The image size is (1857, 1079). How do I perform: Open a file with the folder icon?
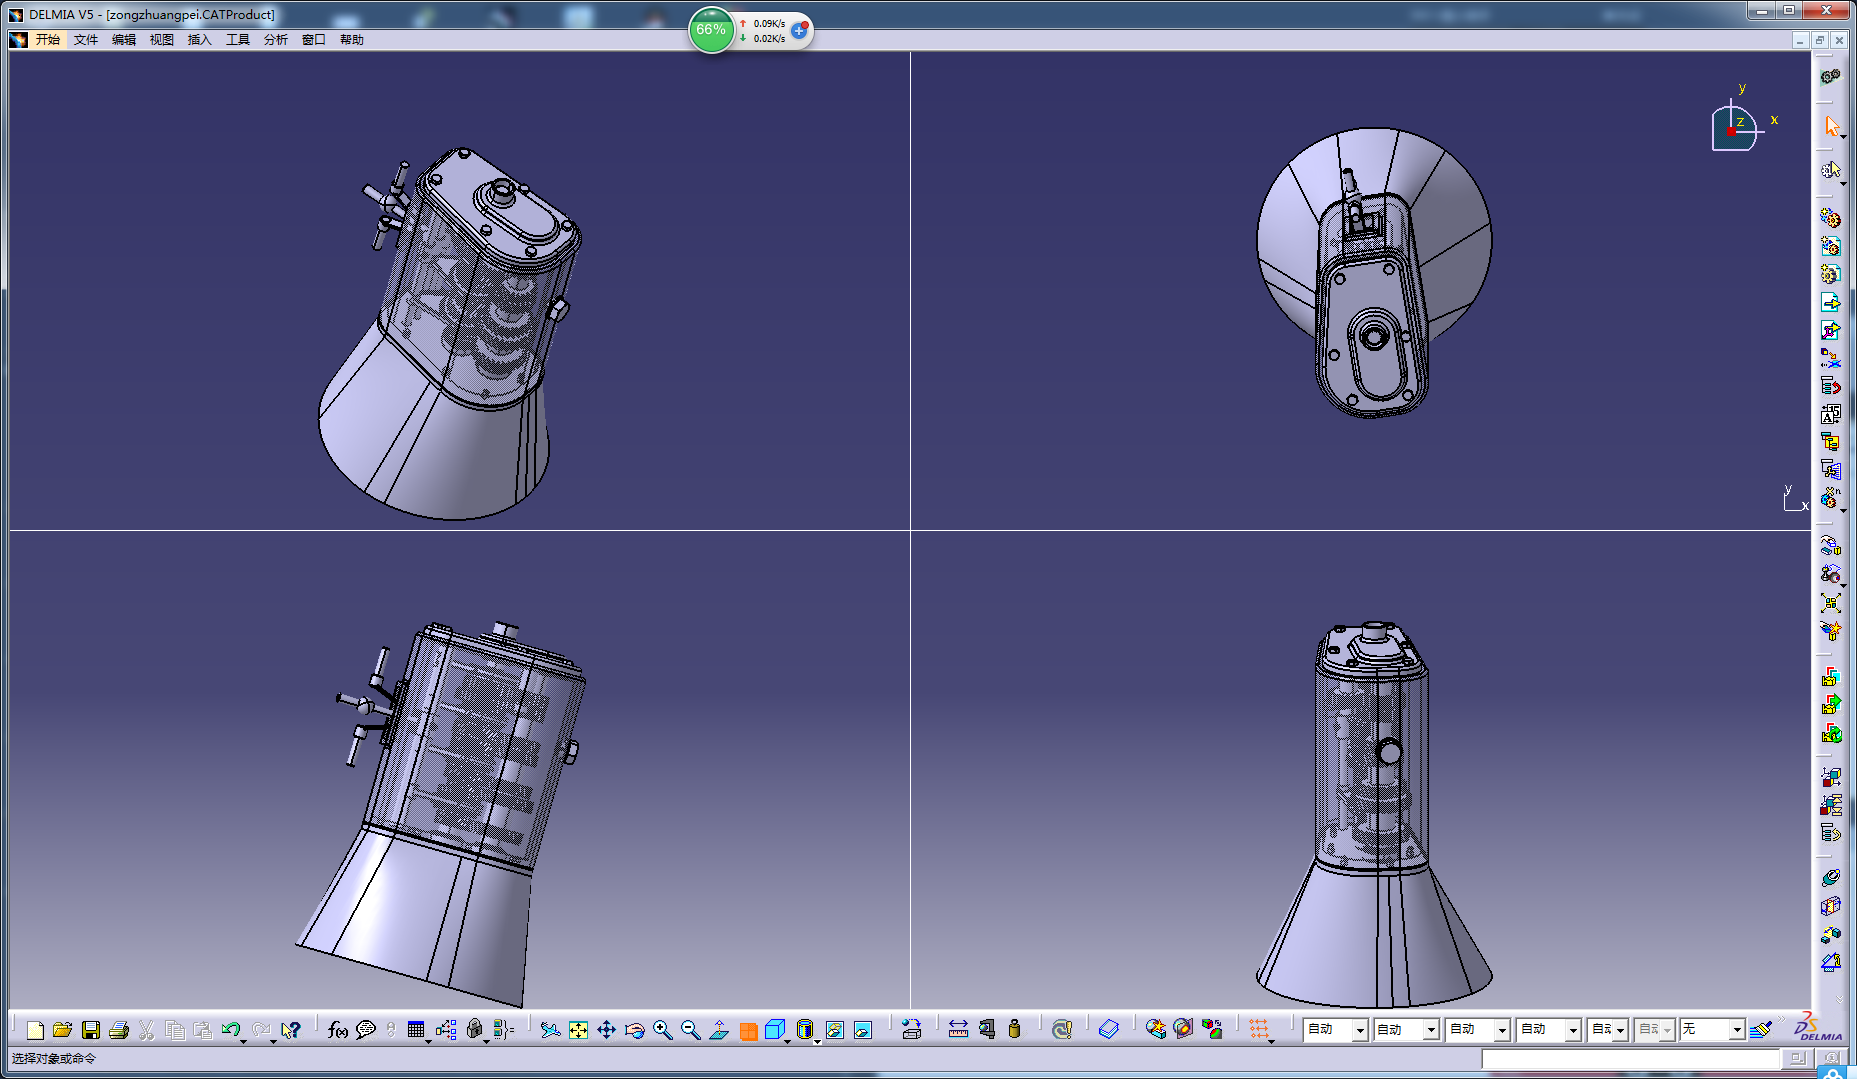click(x=62, y=1030)
